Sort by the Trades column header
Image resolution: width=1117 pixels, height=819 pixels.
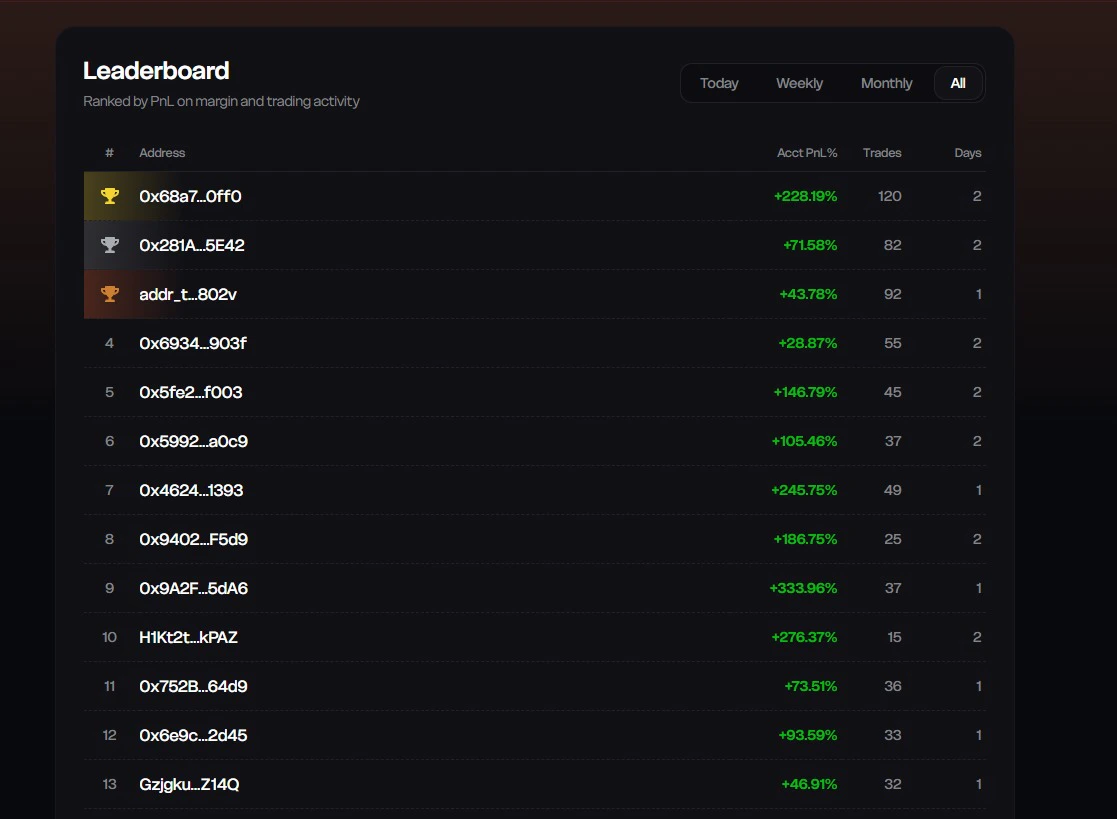[881, 152]
